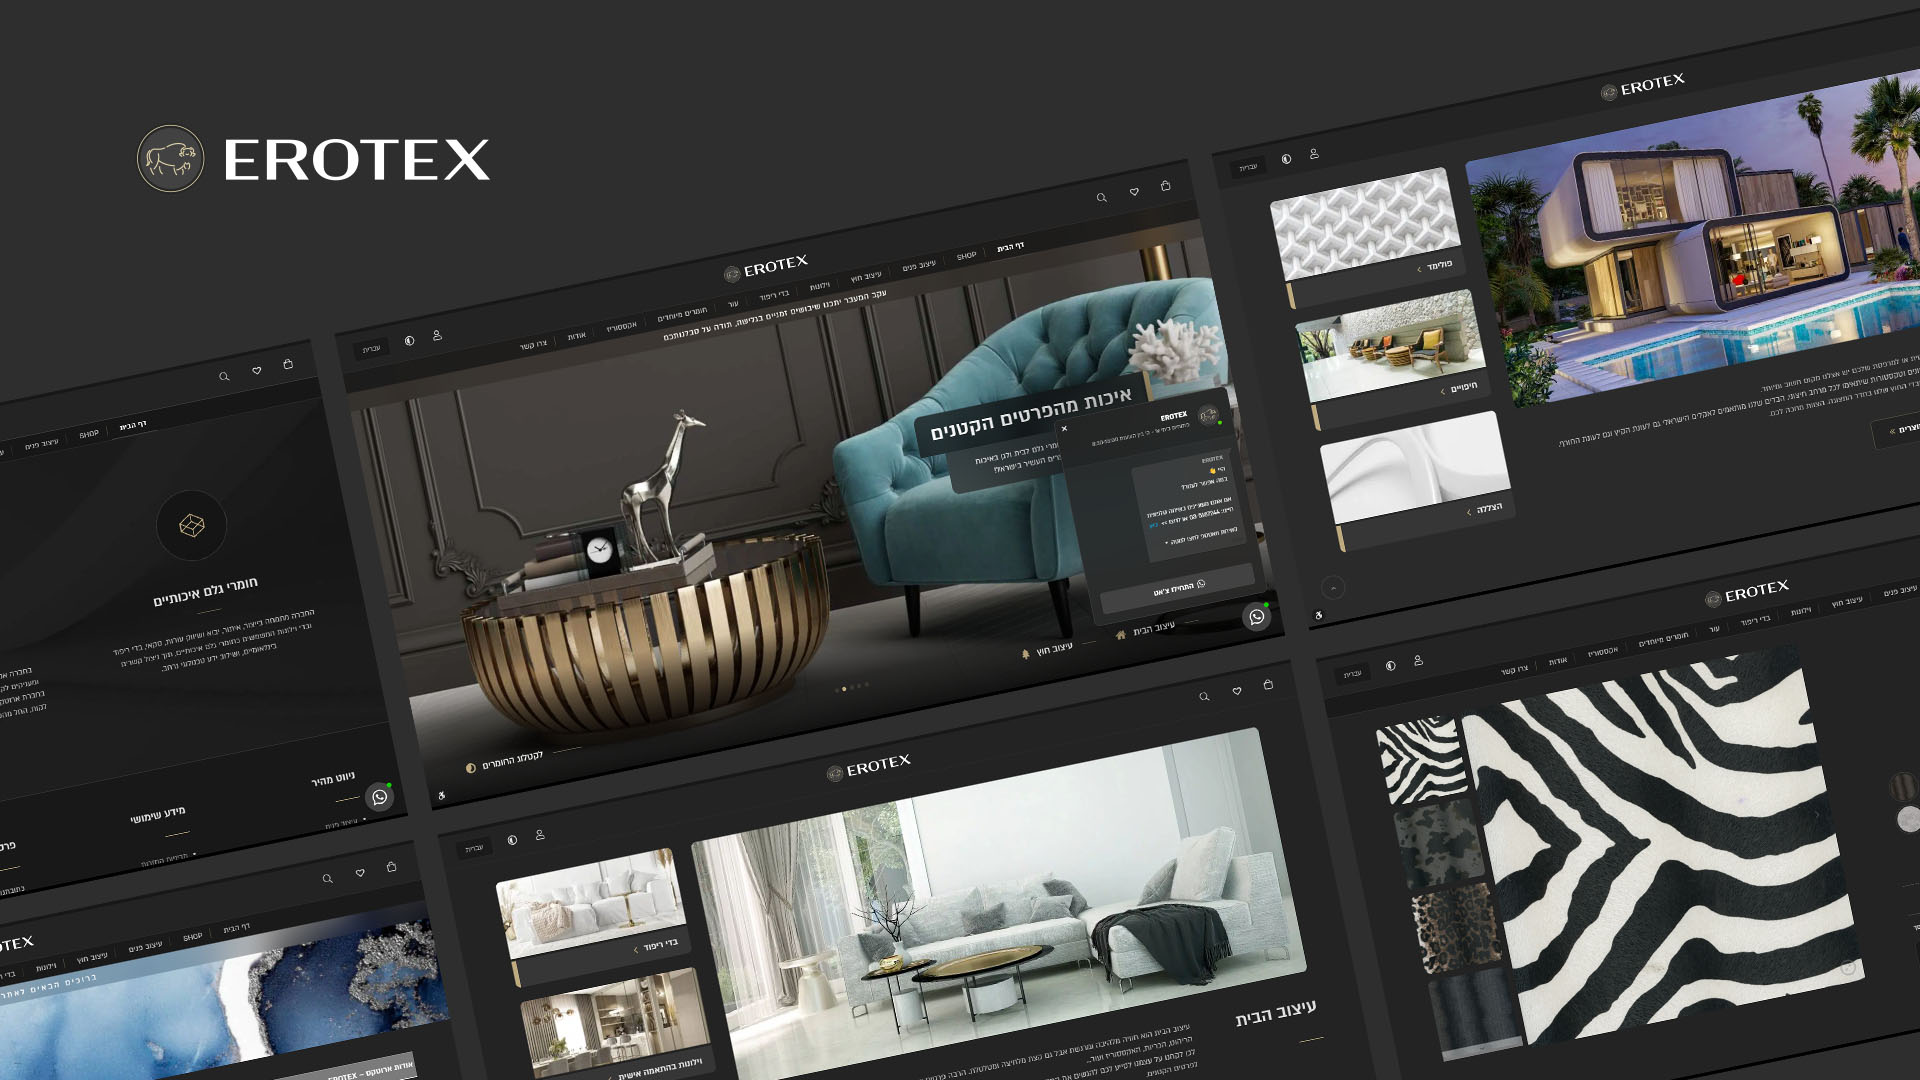Select 'וילונות' menu item on armchair hero page
The width and height of the screenshot is (1920, 1080).
pyautogui.click(x=820, y=286)
